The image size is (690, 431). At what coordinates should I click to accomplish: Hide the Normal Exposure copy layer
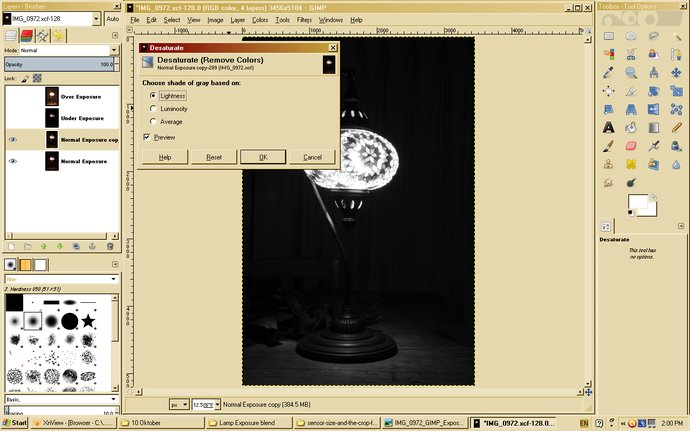coord(13,140)
